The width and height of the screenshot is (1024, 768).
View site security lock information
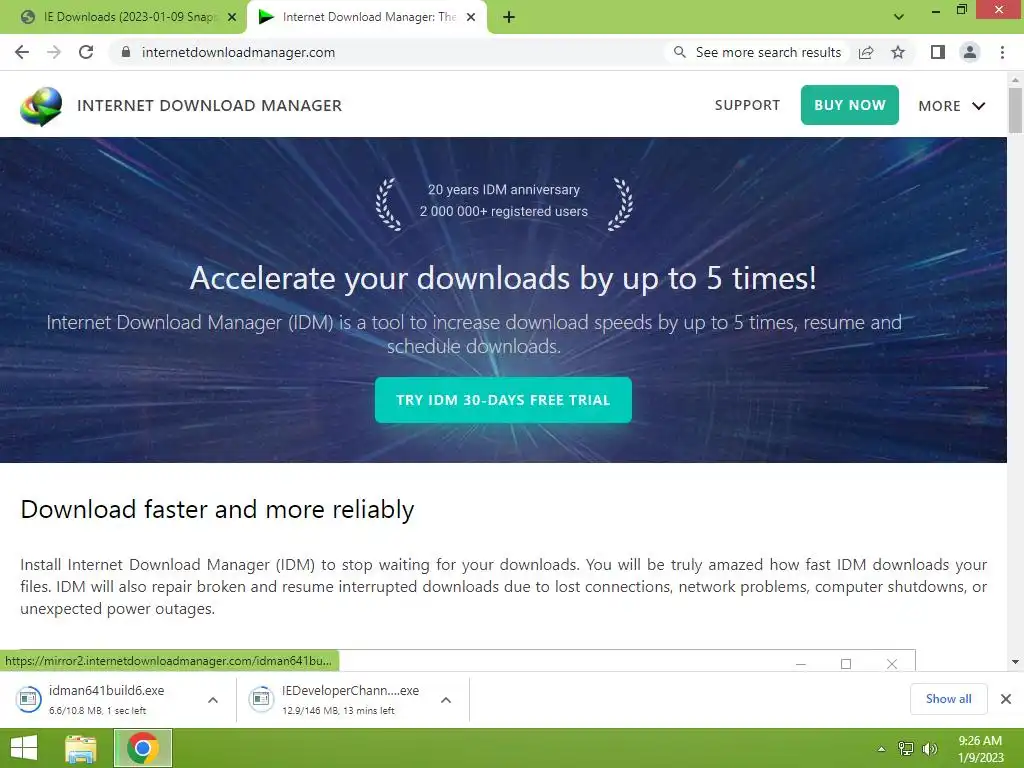[x=125, y=52]
